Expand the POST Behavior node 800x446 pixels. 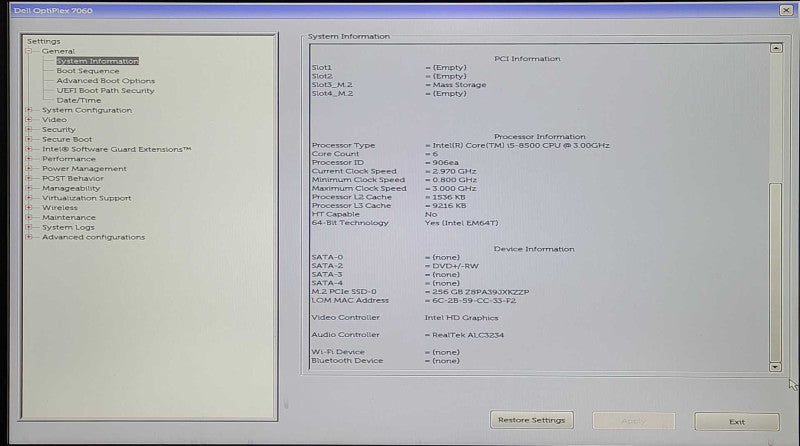[x=29, y=178]
